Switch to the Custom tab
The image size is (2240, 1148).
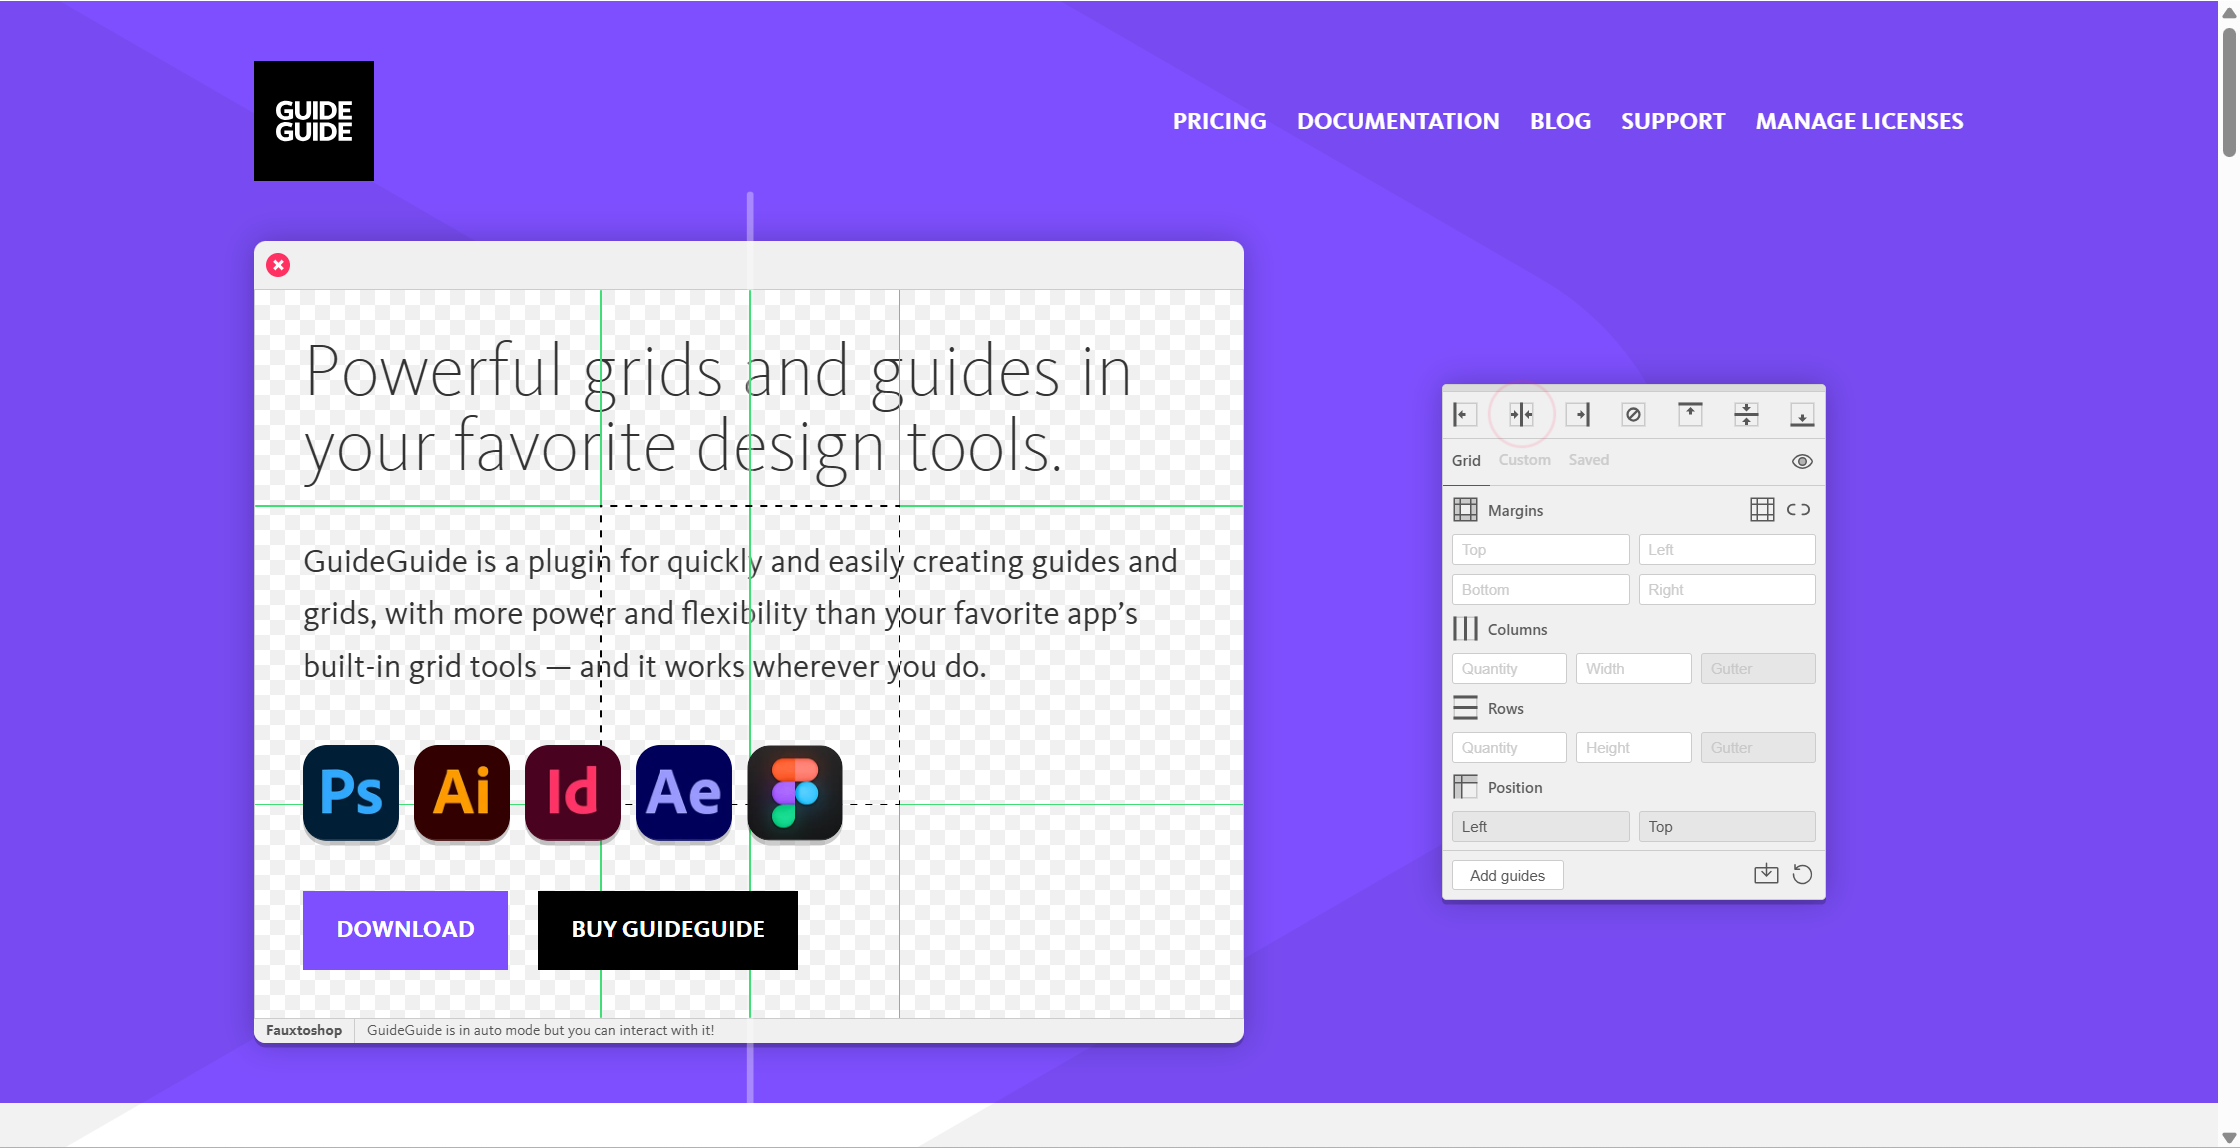point(1524,460)
